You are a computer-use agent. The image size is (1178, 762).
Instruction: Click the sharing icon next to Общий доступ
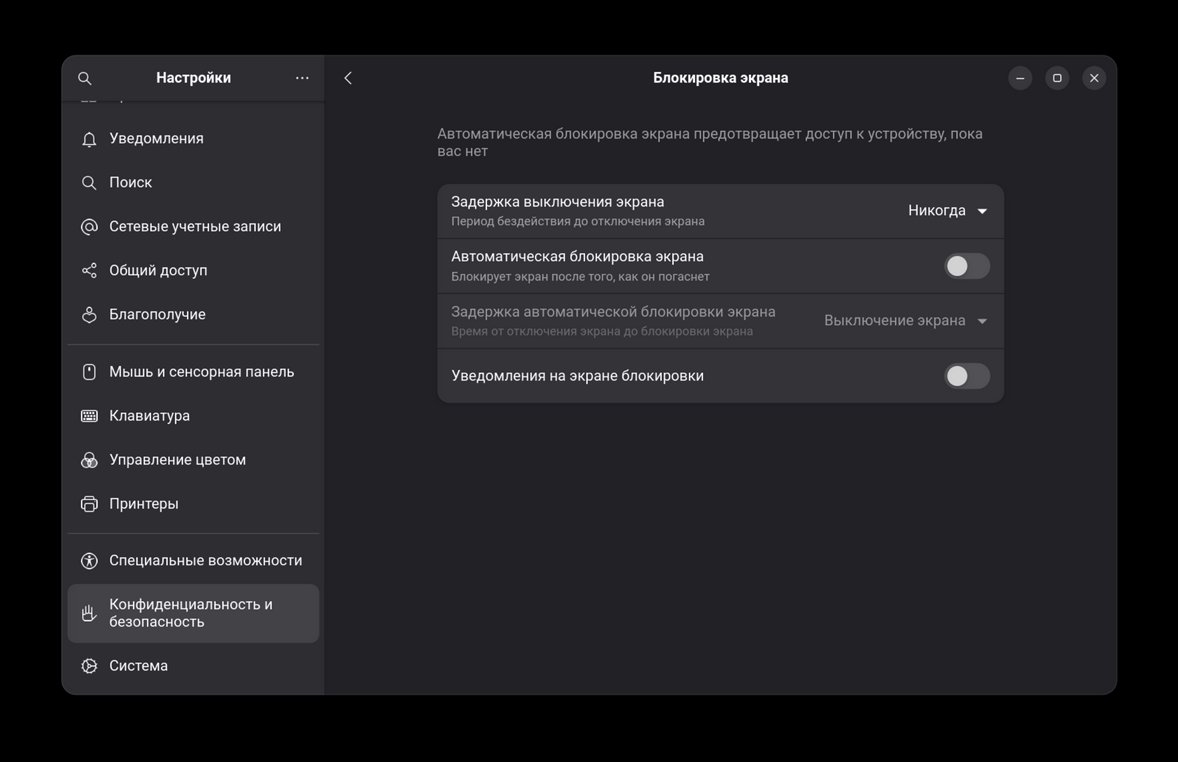[89, 270]
